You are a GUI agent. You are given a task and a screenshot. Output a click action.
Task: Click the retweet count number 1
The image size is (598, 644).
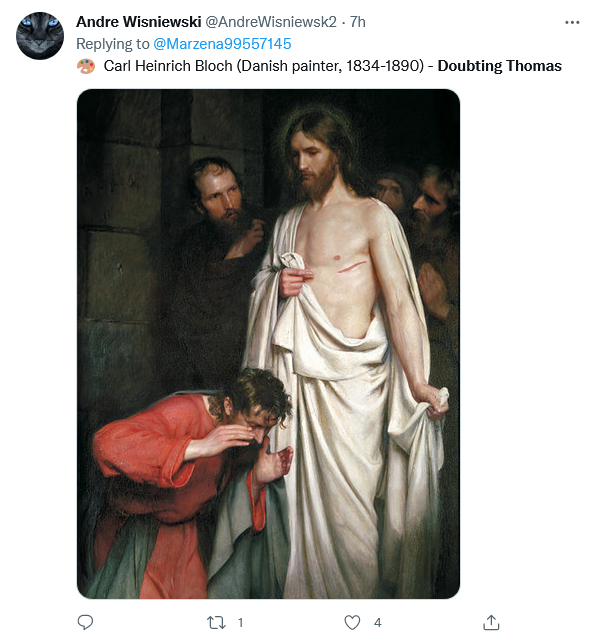click(x=241, y=623)
